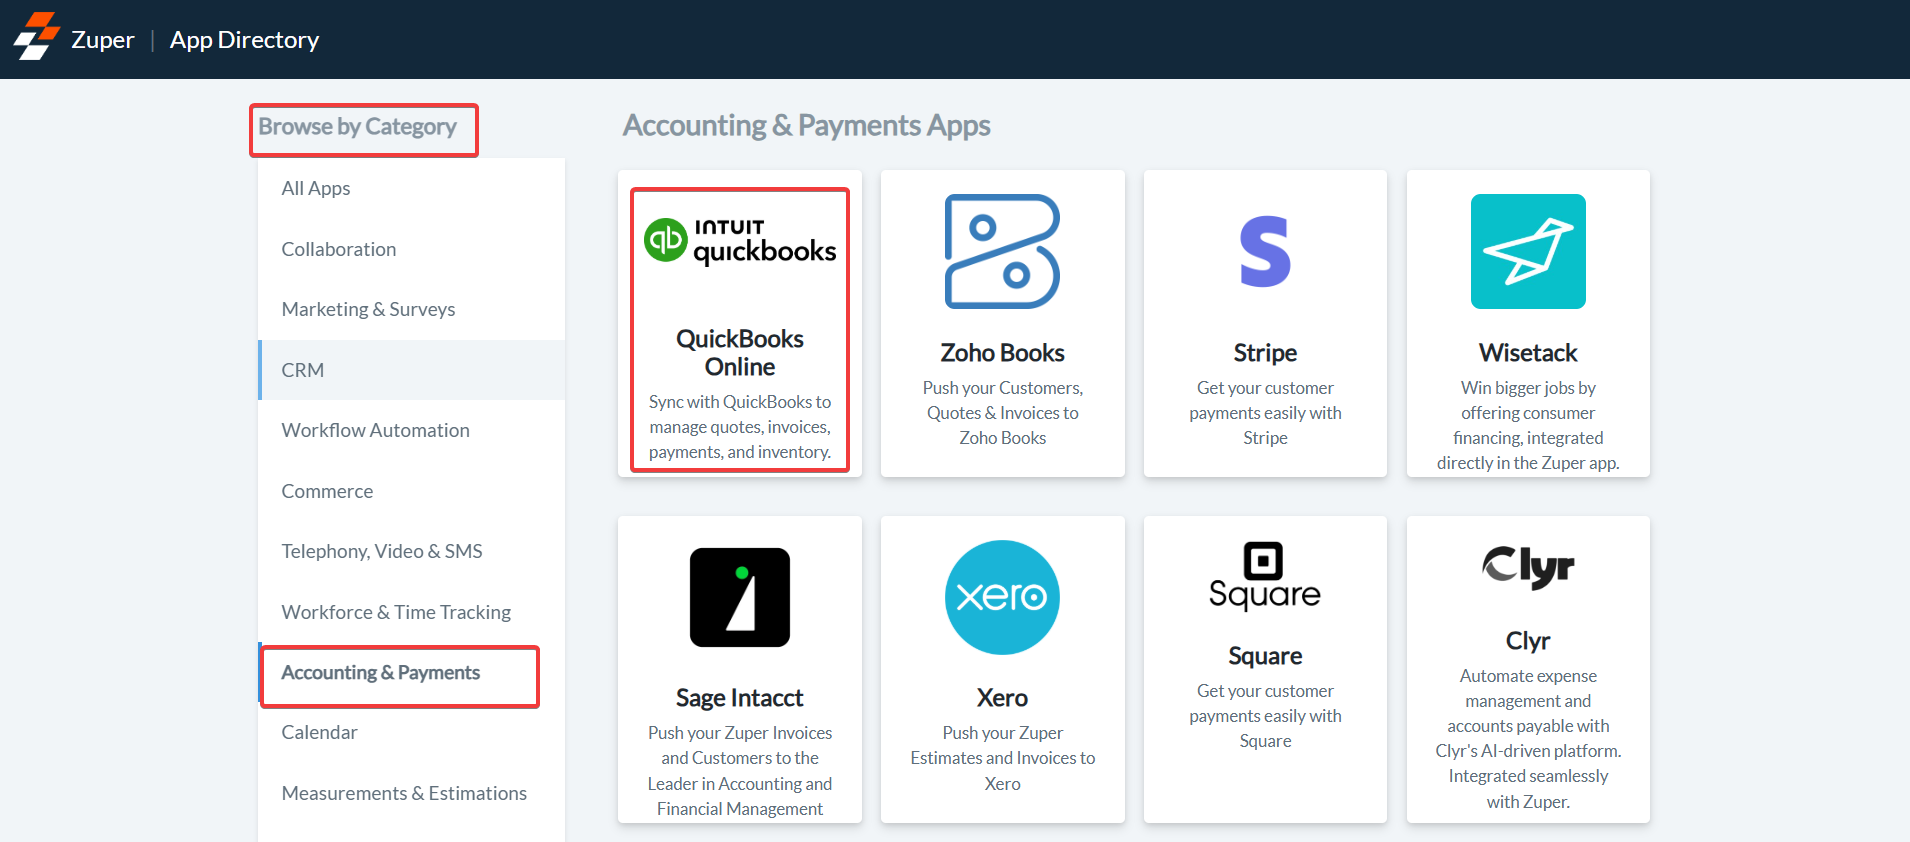Click the Square logo image
The image size is (1910, 842).
click(x=1265, y=576)
